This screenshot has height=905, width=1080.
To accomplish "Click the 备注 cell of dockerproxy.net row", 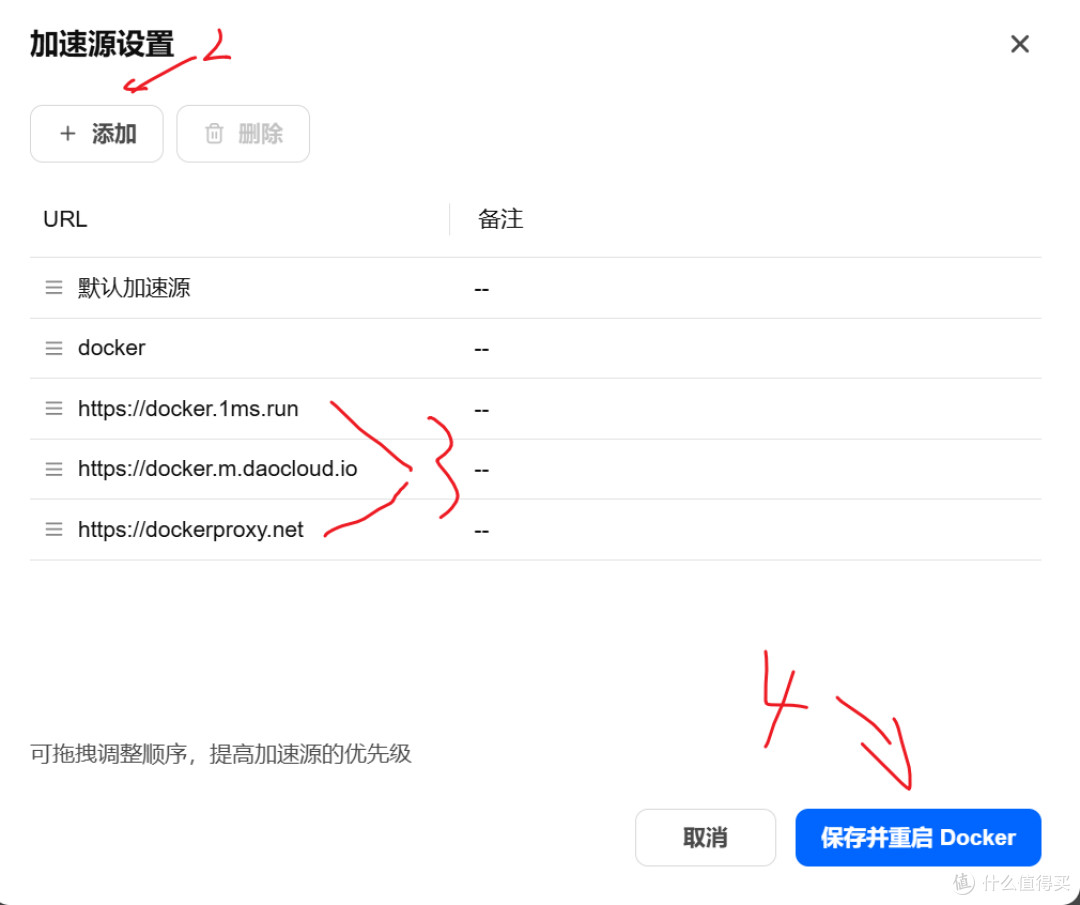I will pos(481,531).
